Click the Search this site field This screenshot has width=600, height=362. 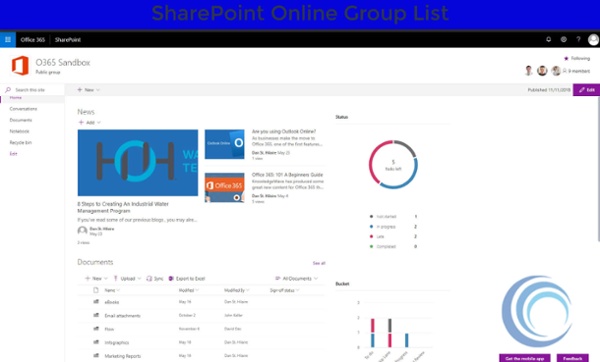click(33, 90)
